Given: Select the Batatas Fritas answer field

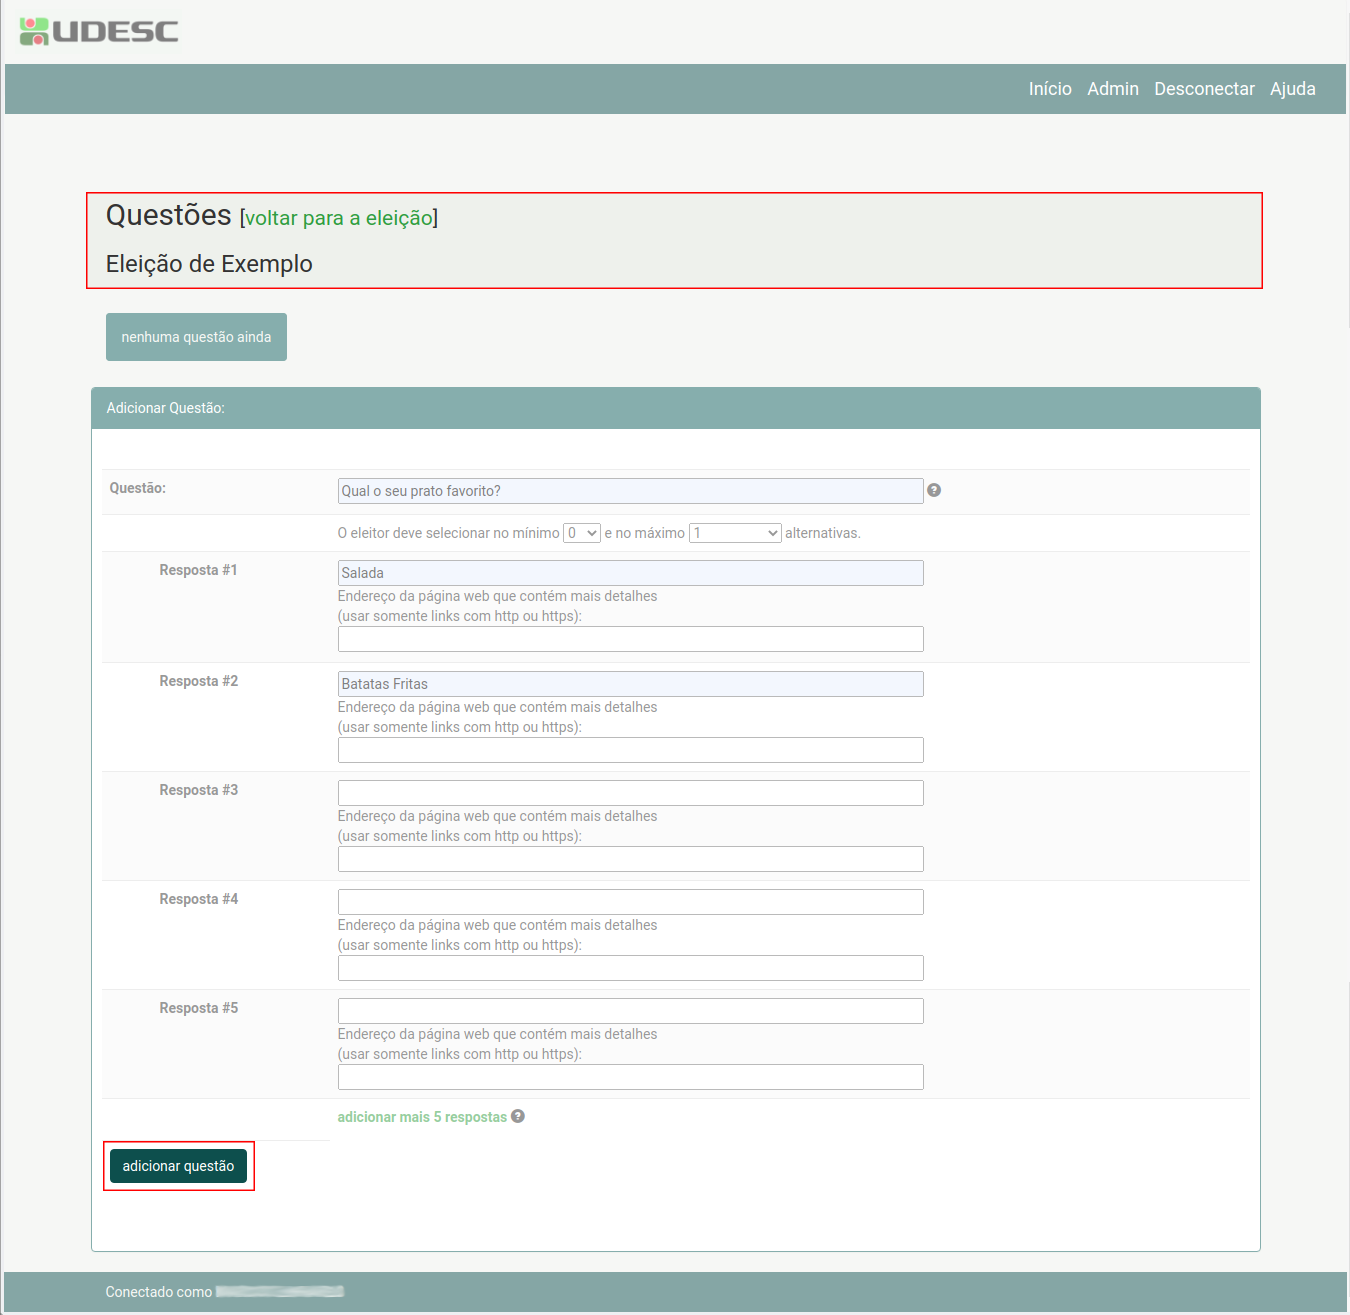Looking at the screenshot, I should point(630,684).
